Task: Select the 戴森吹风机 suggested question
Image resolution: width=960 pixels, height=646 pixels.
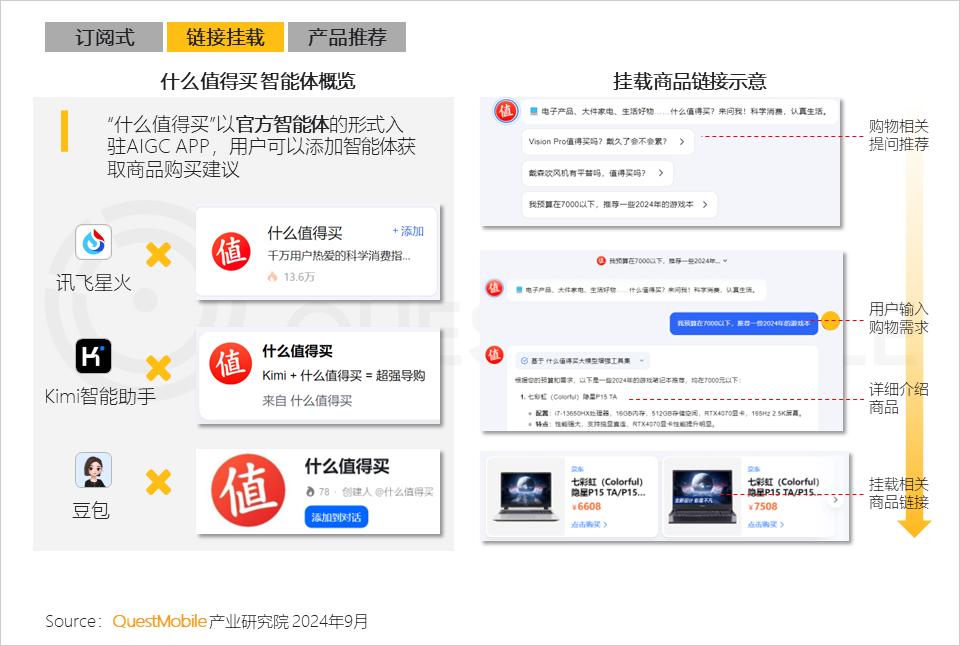Action: 598,173
